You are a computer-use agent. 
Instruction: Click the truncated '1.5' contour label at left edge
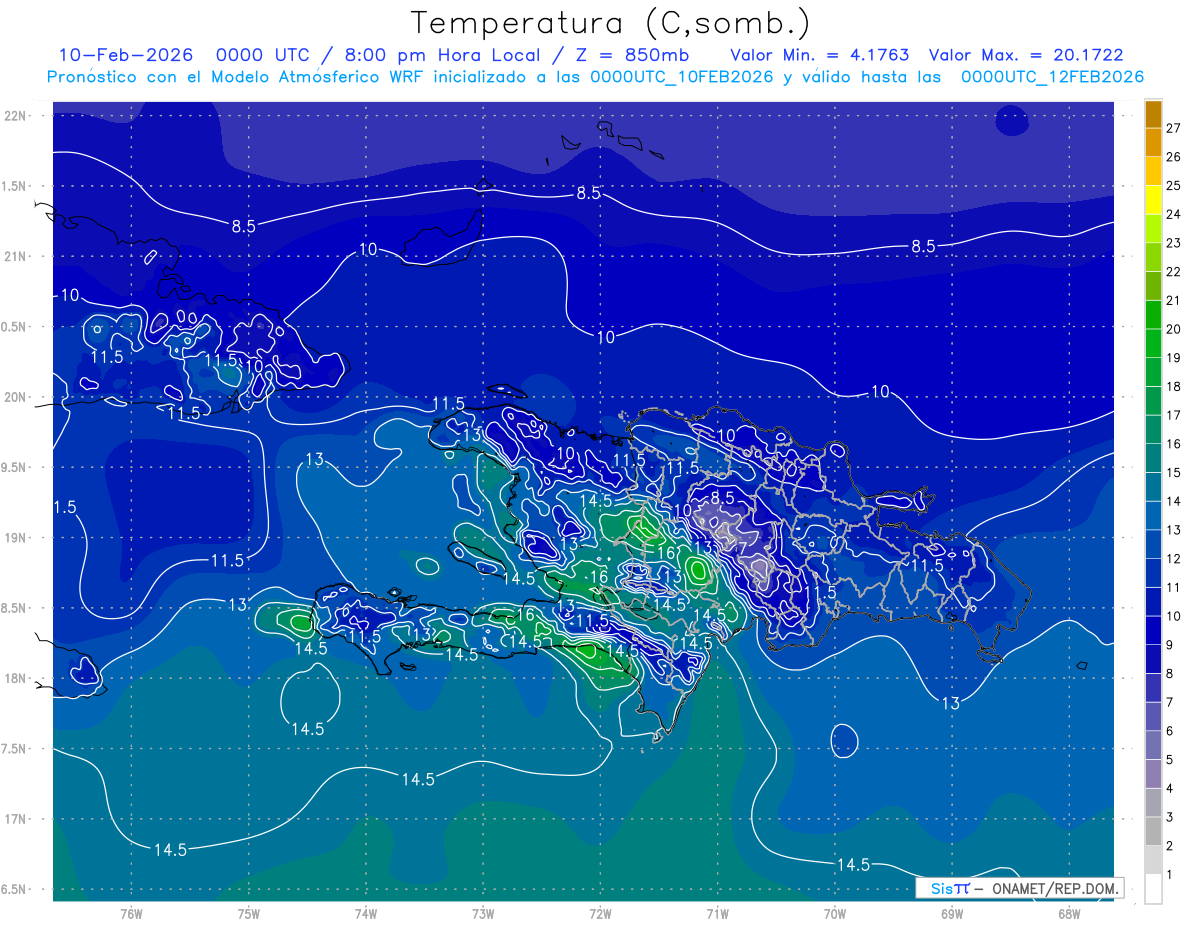[x=65, y=507]
